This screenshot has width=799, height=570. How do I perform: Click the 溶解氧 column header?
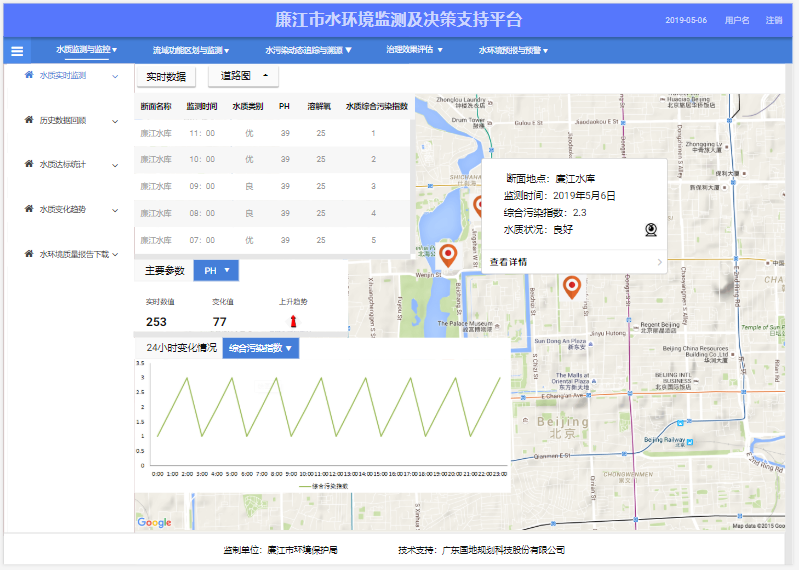click(319, 106)
